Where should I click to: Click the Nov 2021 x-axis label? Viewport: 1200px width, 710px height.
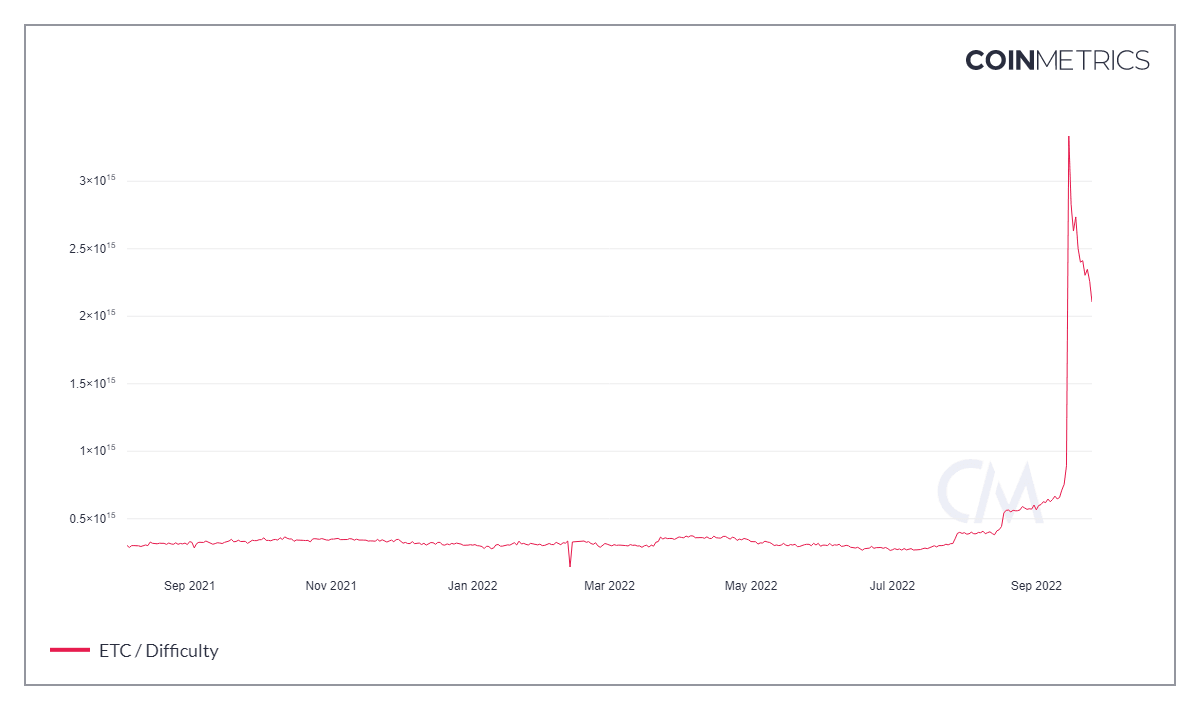click(x=330, y=586)
